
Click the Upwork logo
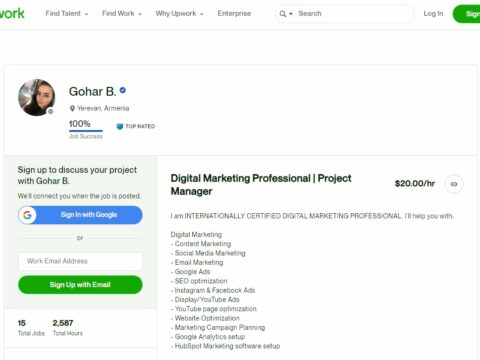click(12, 14)
